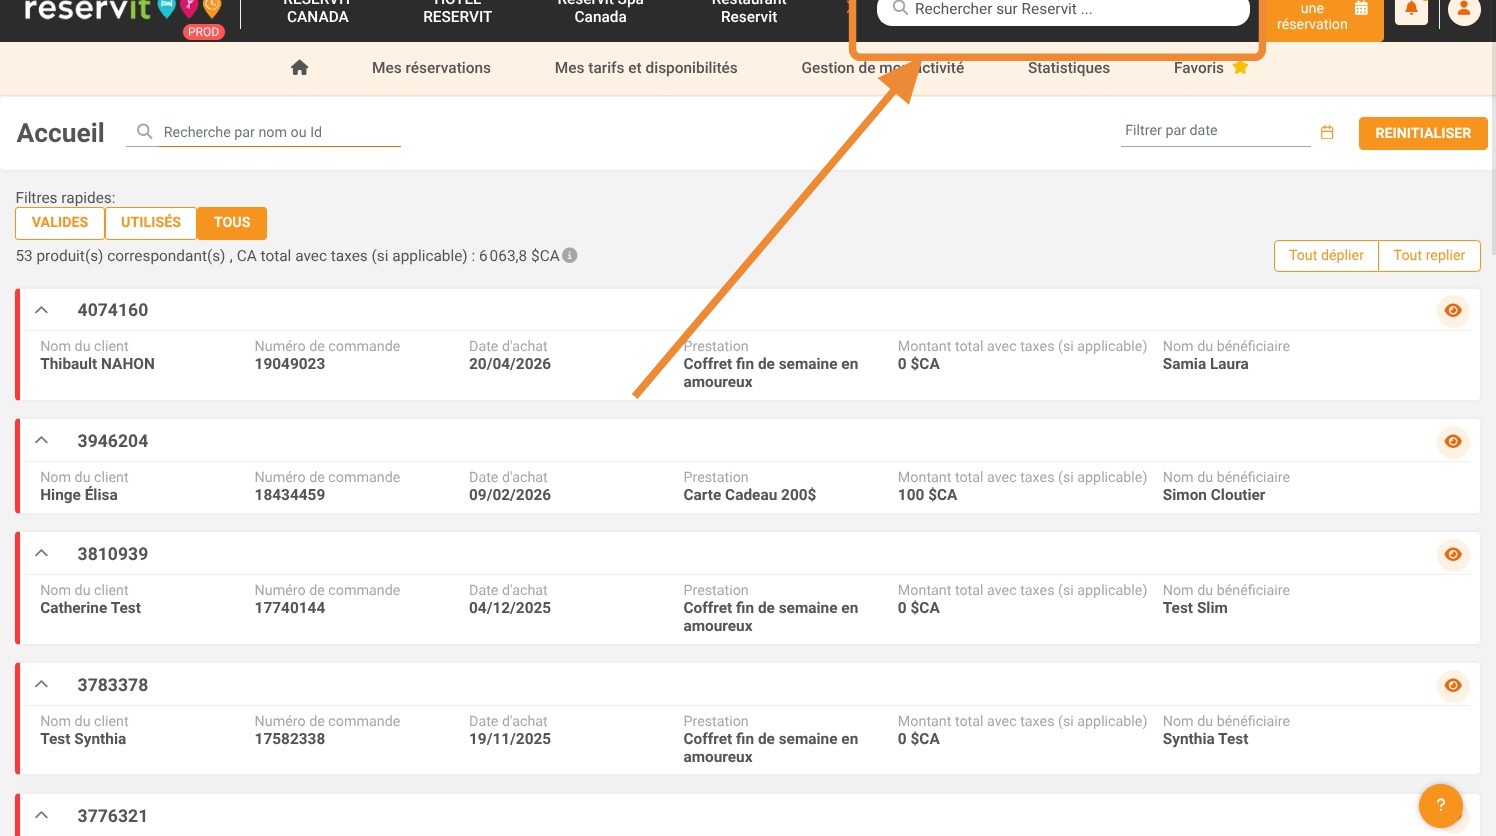The height and width of the screenshot is (836, 1496).
Task: Collapse voucher 3810939 with its chevron
Action: 41,554
